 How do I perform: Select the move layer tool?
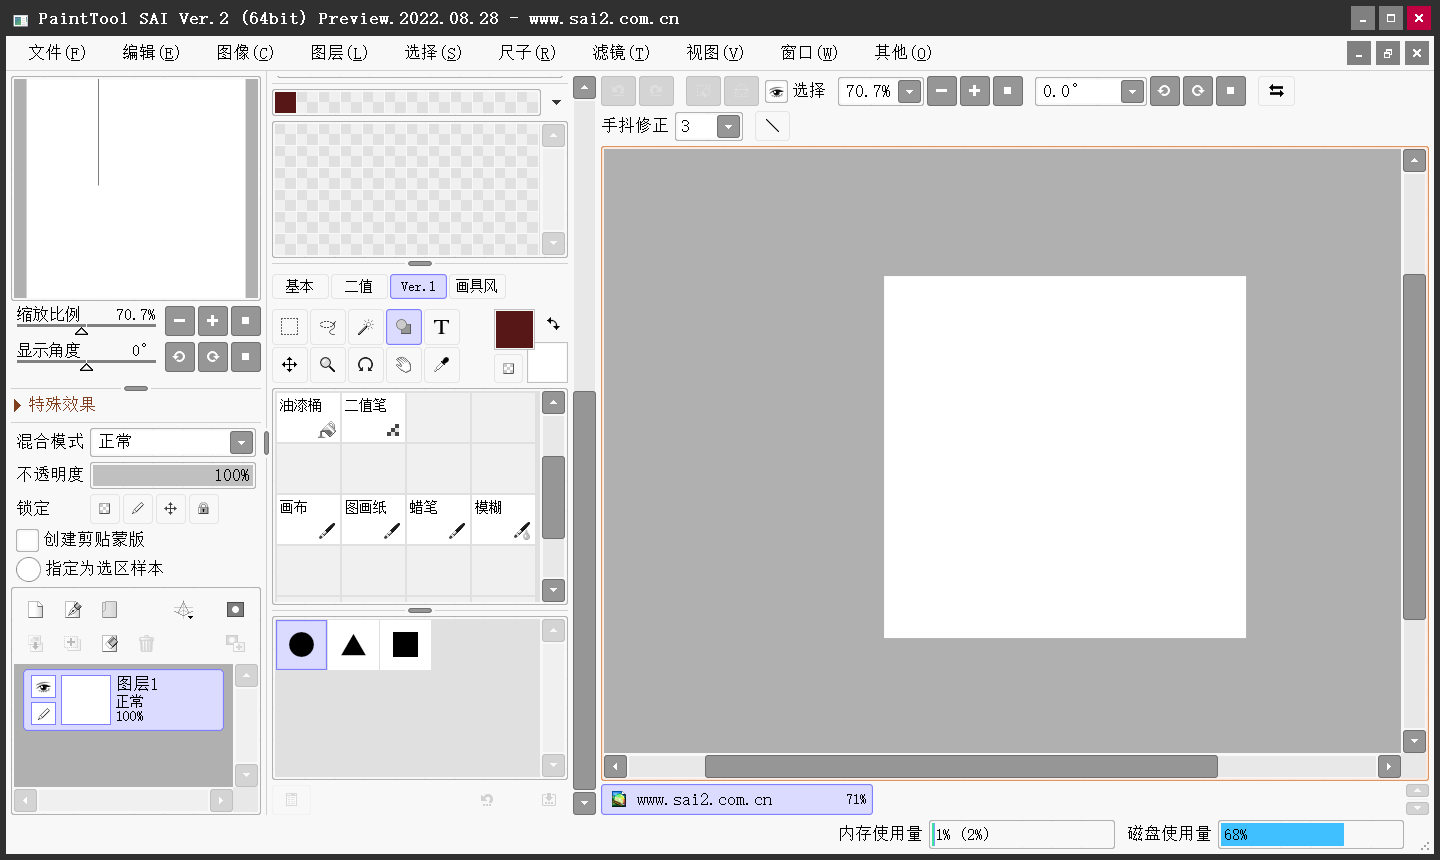click(290, 365)
